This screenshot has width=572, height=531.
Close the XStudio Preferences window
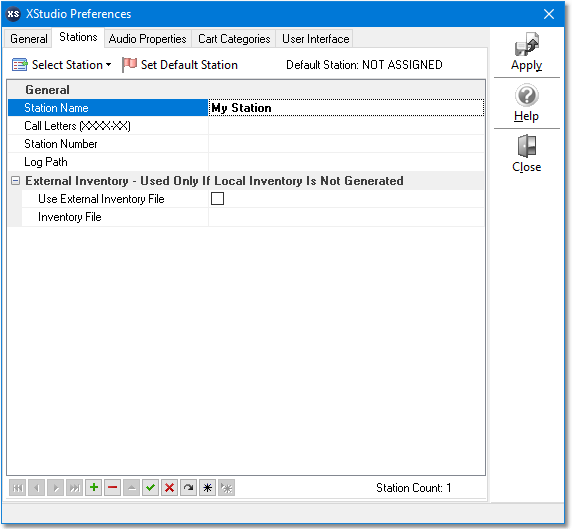pos(549,14)
